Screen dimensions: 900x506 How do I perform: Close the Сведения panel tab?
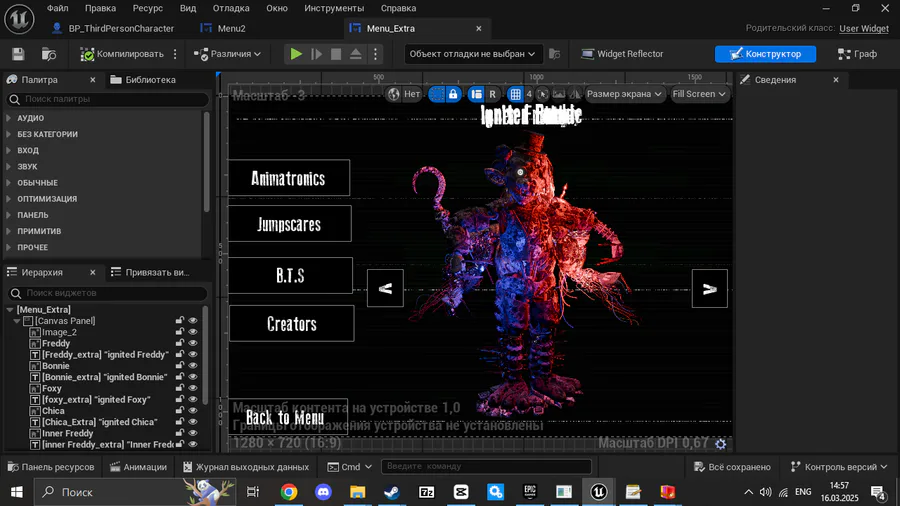click(x=836, y=80)
